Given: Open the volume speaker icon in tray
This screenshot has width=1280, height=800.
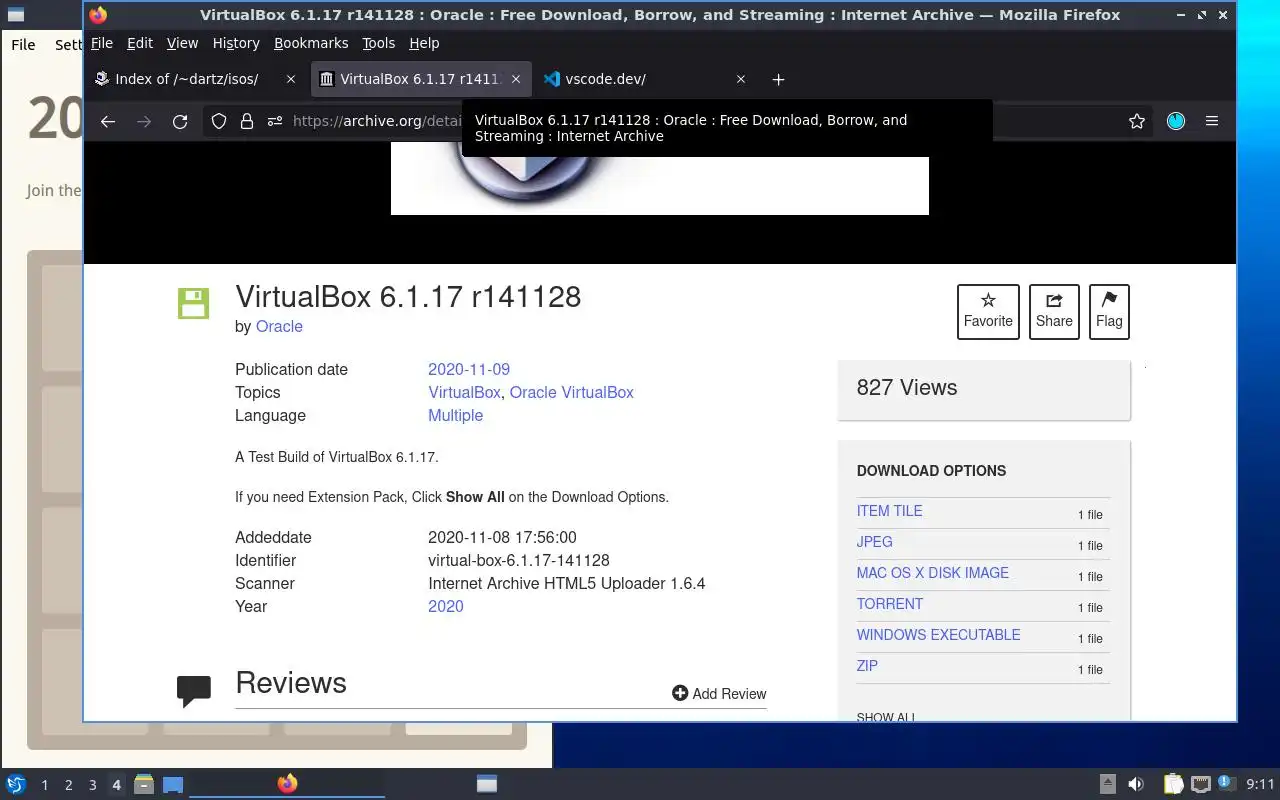Looking at the screenshot, I should 1136,784.
